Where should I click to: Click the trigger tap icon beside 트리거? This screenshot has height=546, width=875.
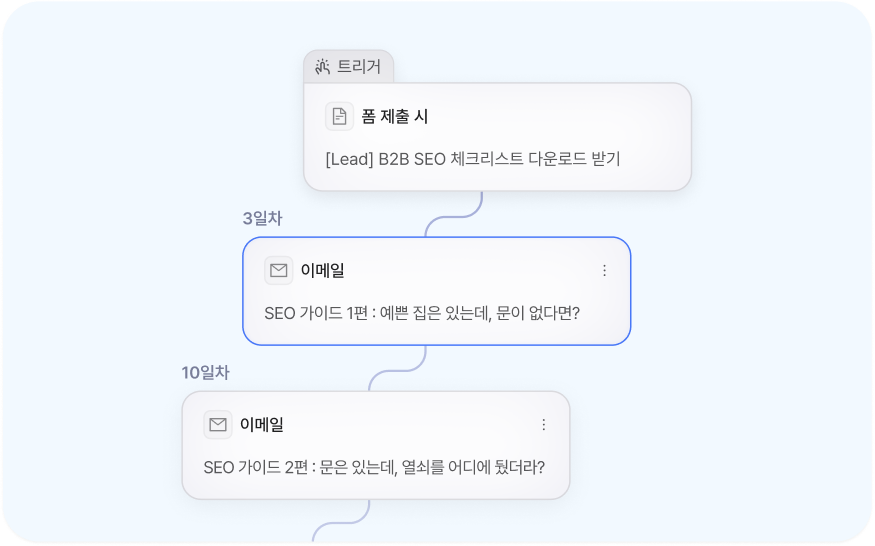point(322,67)
